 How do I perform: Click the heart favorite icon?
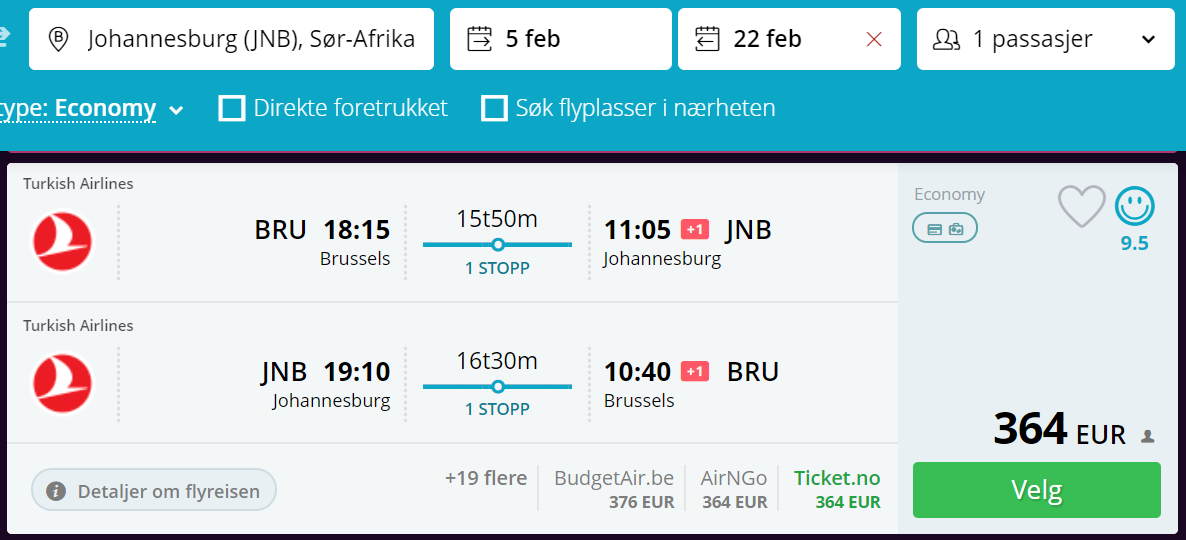1082,206
